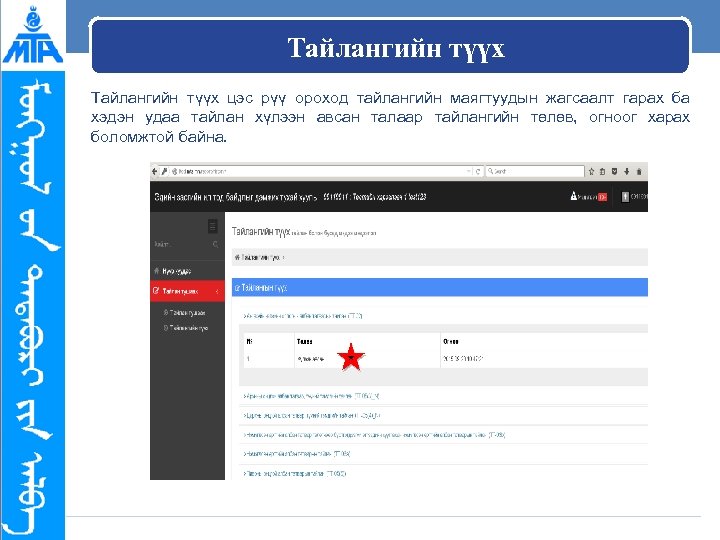Click the warning triangle icon in the header
This screenshot has height=540, width=720.
(574, 196)
